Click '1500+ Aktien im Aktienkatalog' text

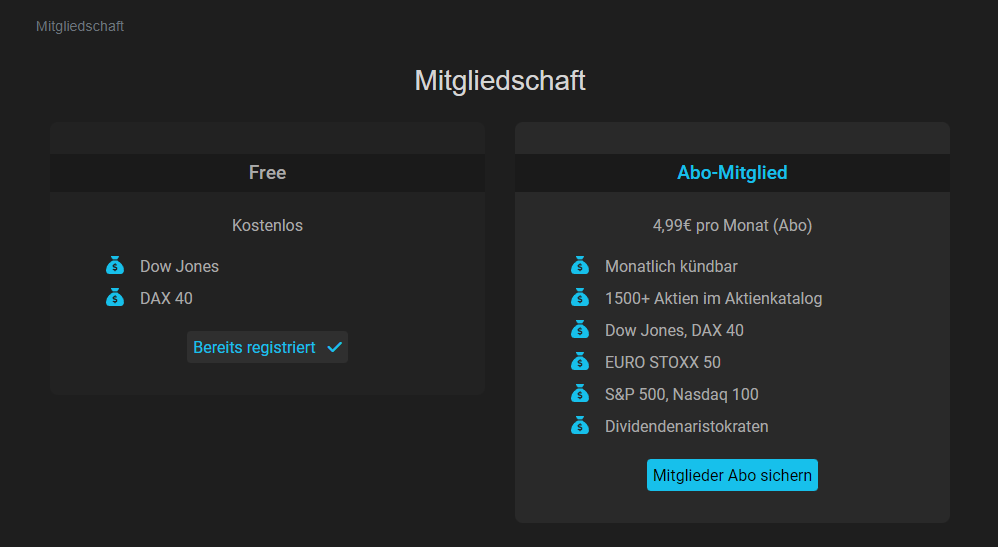point(713,299)
